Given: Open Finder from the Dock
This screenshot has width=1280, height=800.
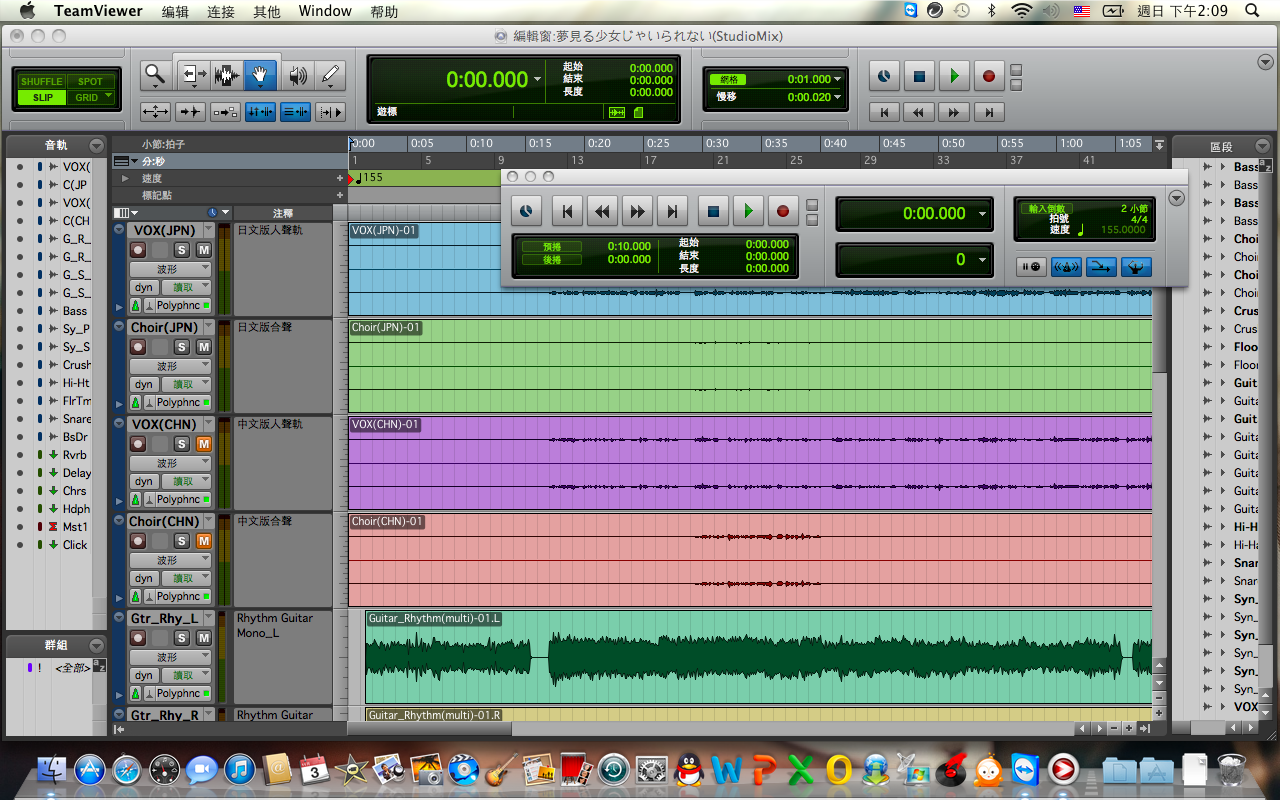Looking at the screenshot, I should (x=52, y=770).
